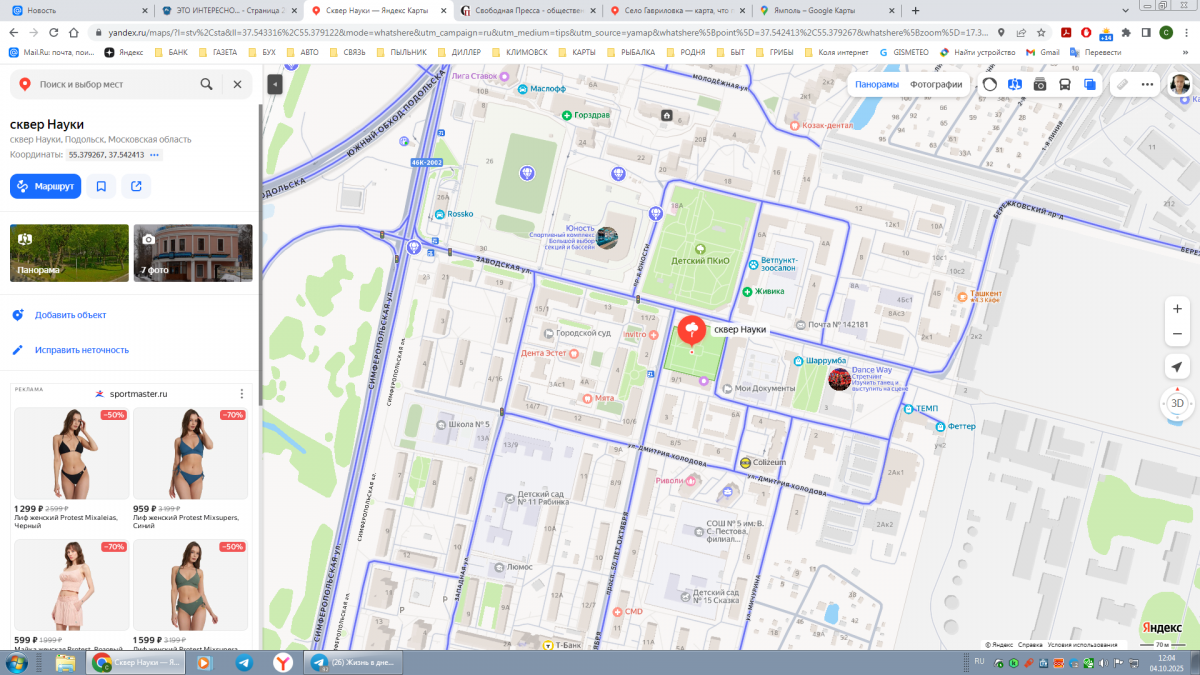
Task: Zoom in with the plus button
Action: [1177, 309]
